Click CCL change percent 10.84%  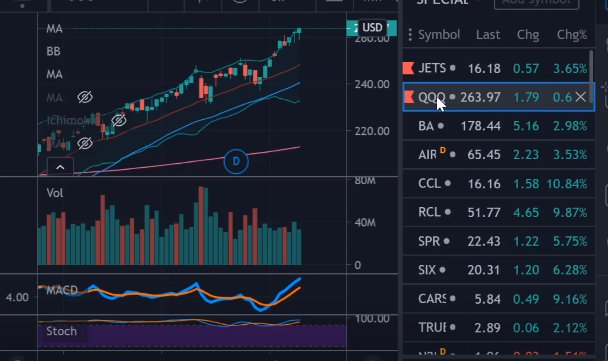(x=567, y=183)
